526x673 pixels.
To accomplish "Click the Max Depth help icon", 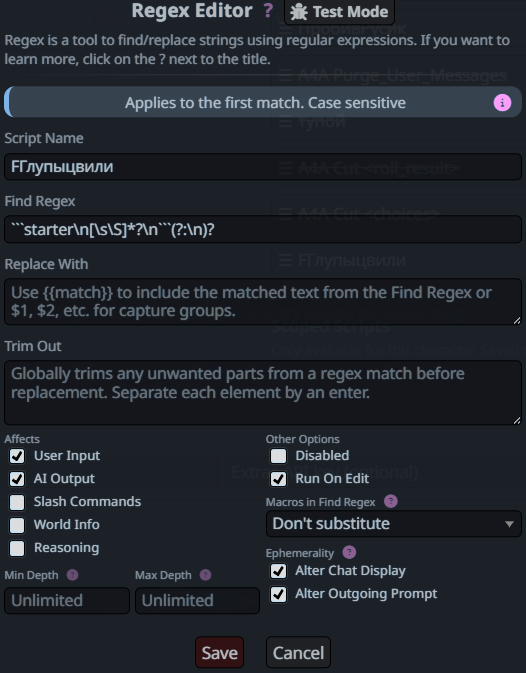I will click(x=206, y=575).
